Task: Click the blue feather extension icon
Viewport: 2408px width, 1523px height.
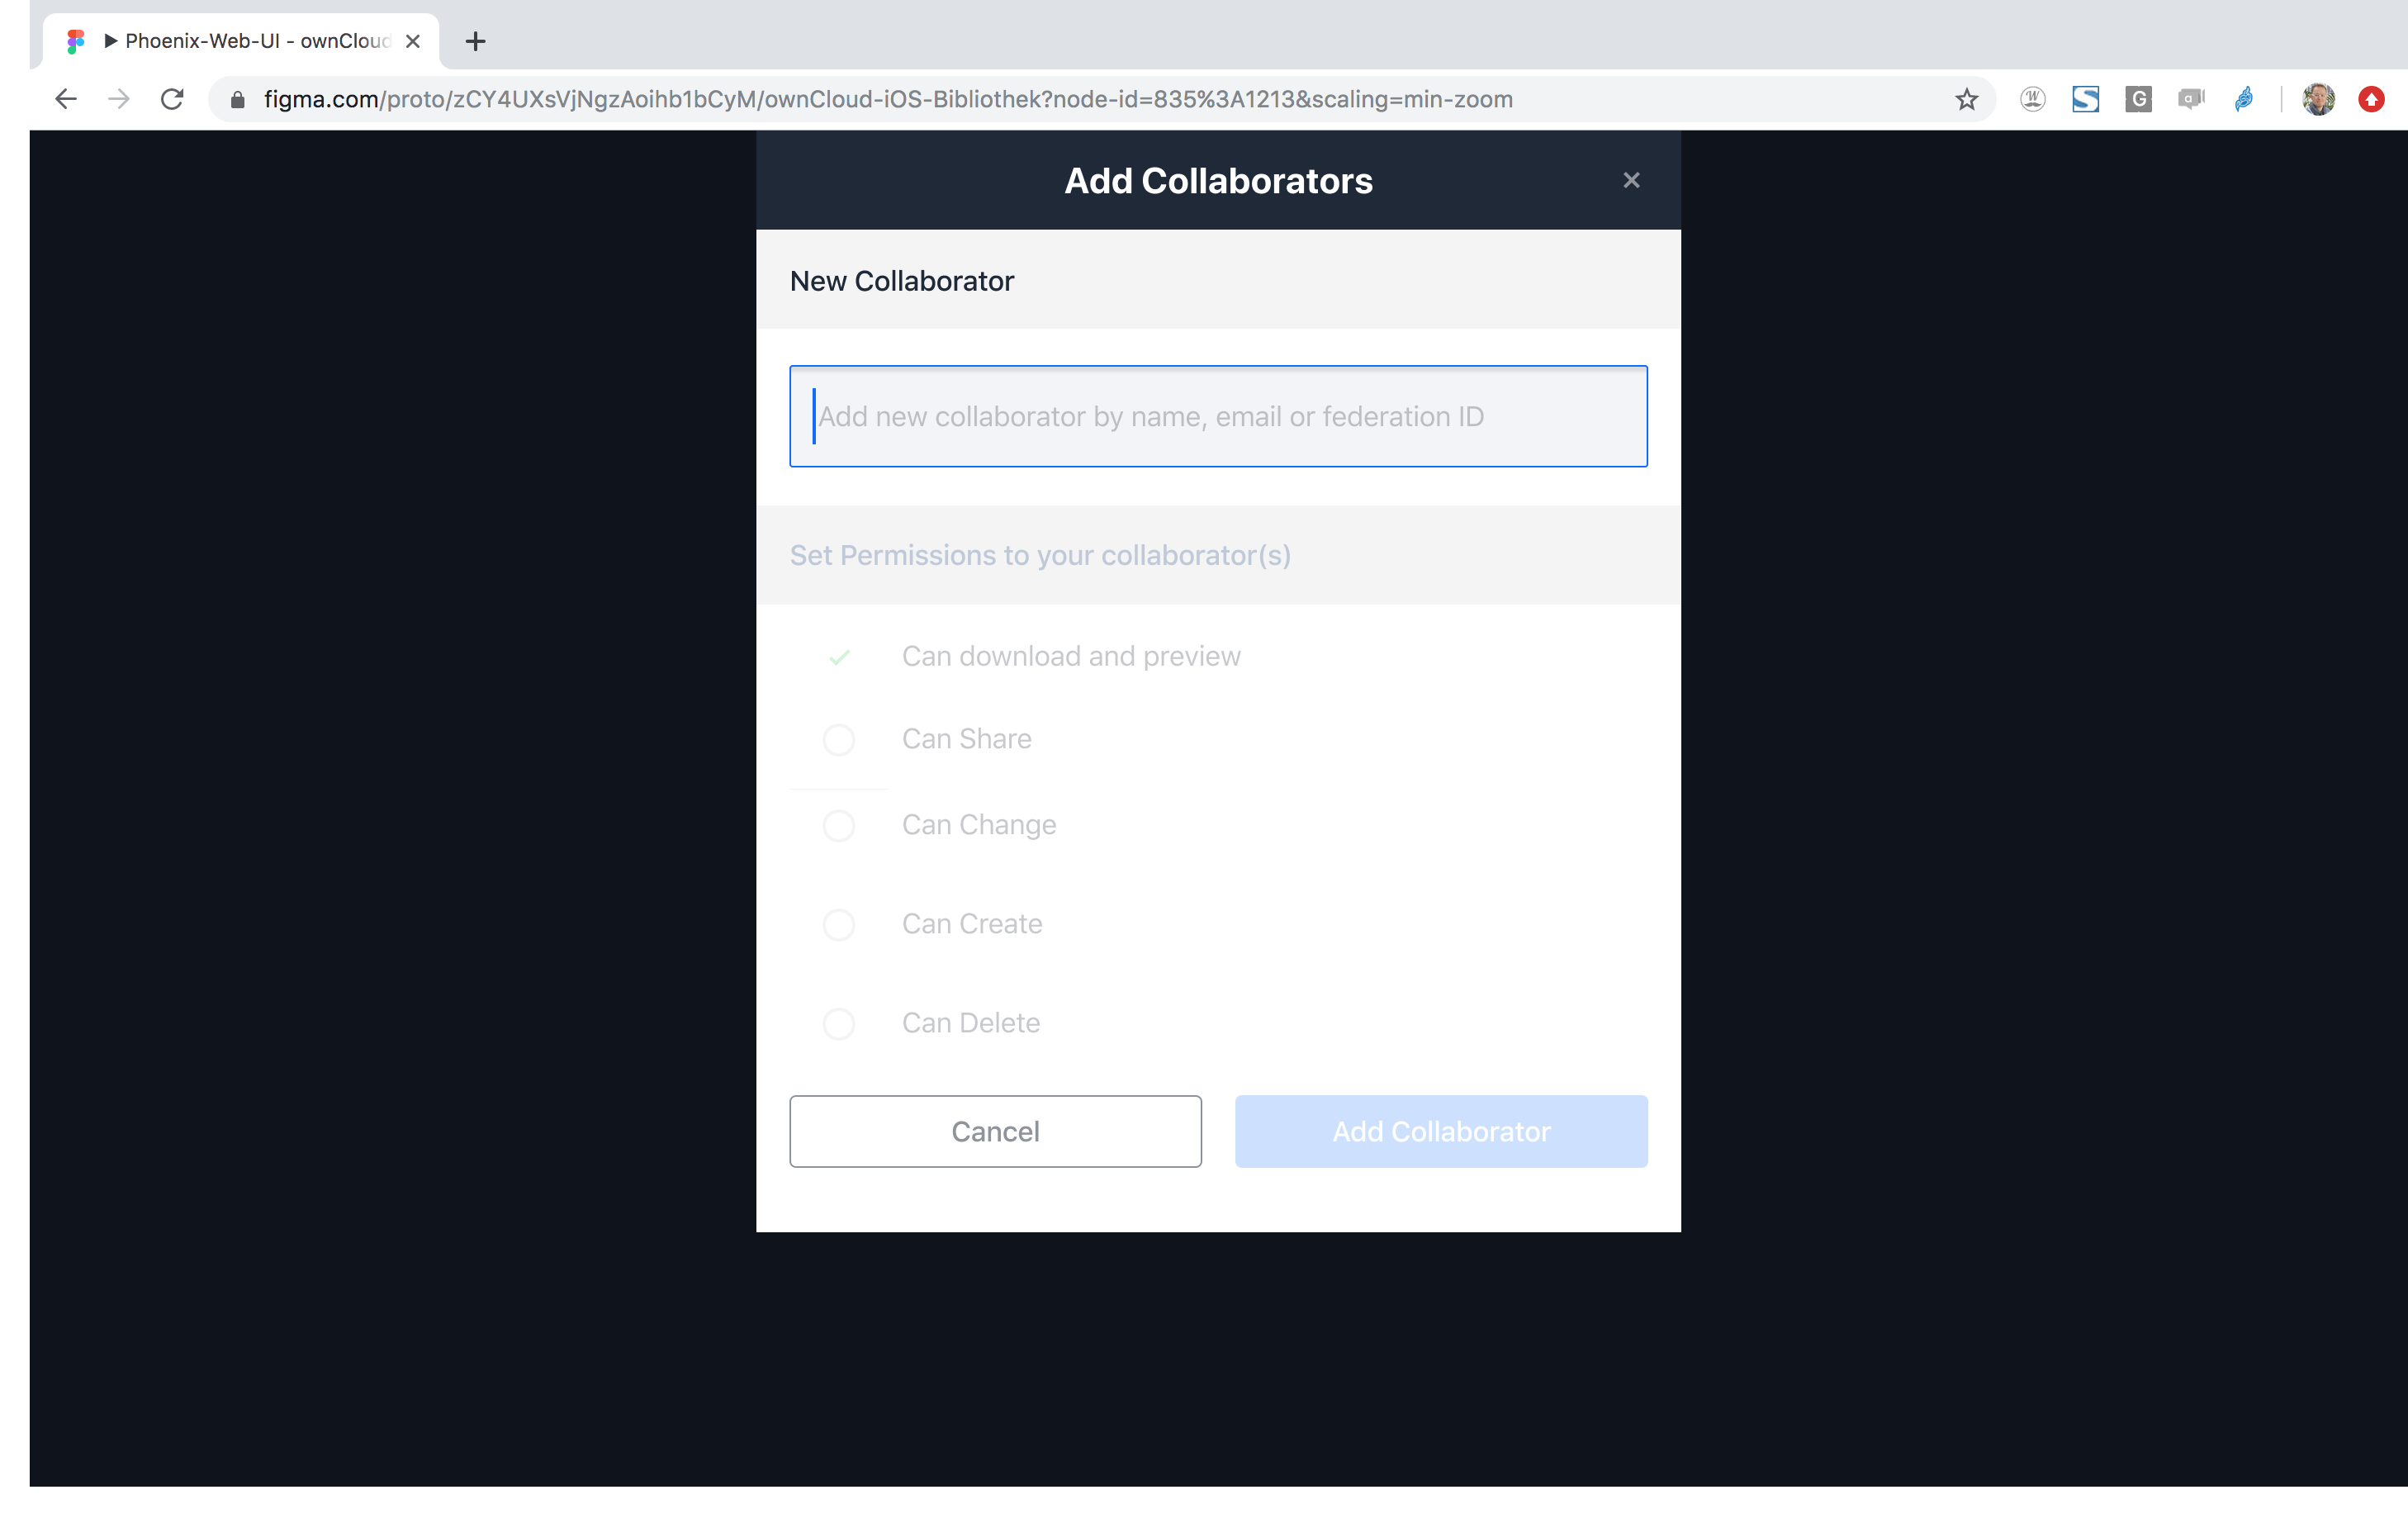Action: [2244, 99]
